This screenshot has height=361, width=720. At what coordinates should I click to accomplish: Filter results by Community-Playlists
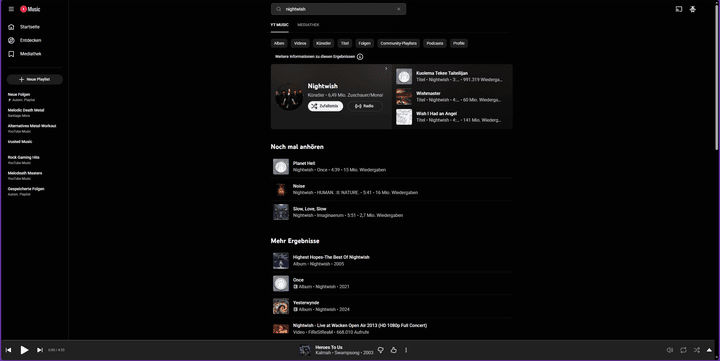pos(399,43)
